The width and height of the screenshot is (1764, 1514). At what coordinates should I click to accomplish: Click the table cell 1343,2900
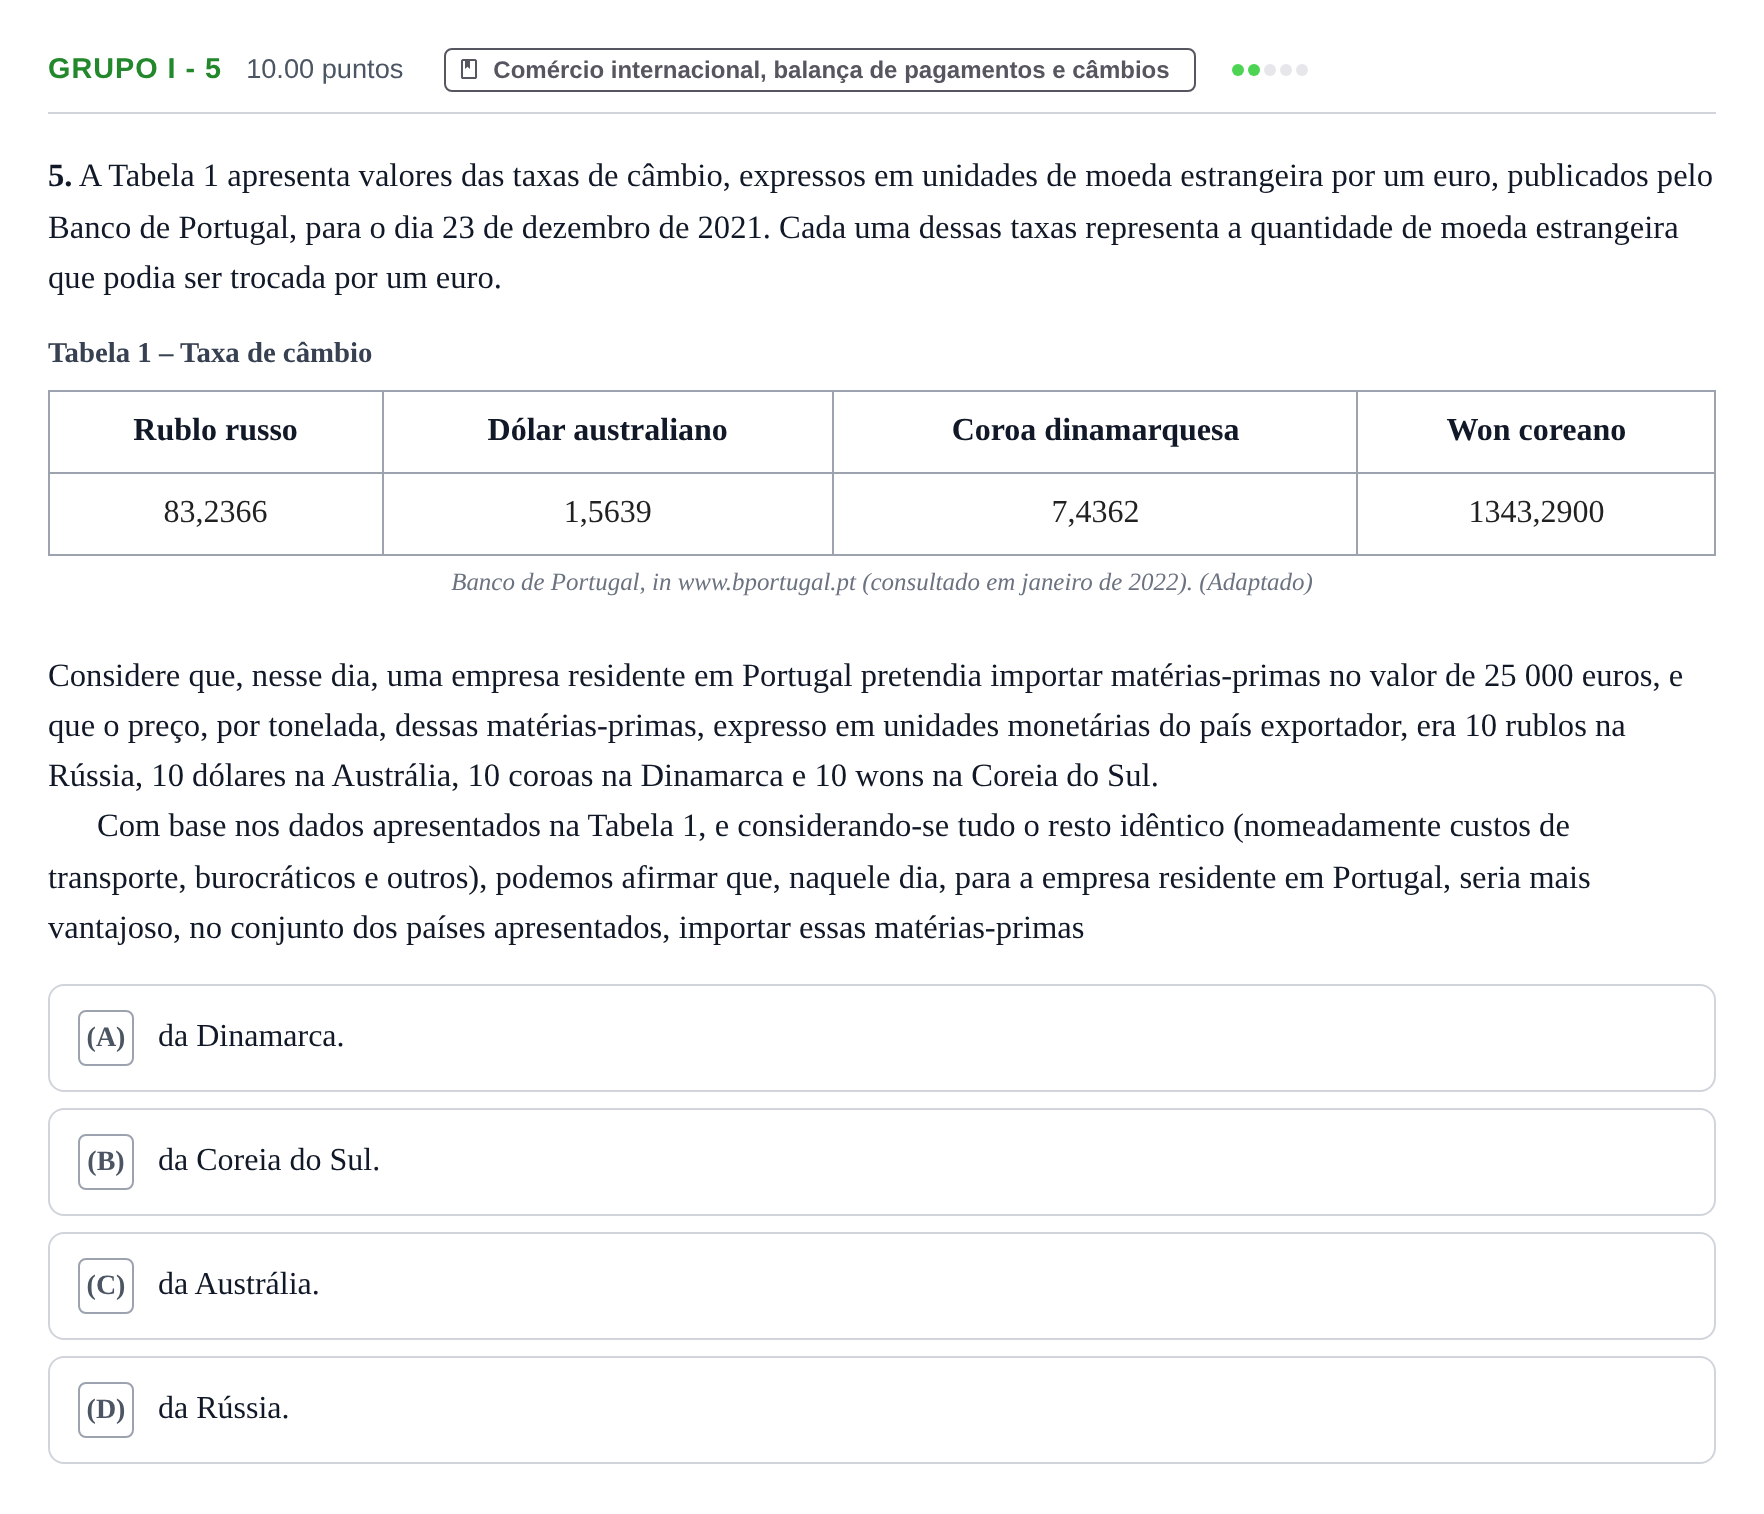tap(1536, 513)
